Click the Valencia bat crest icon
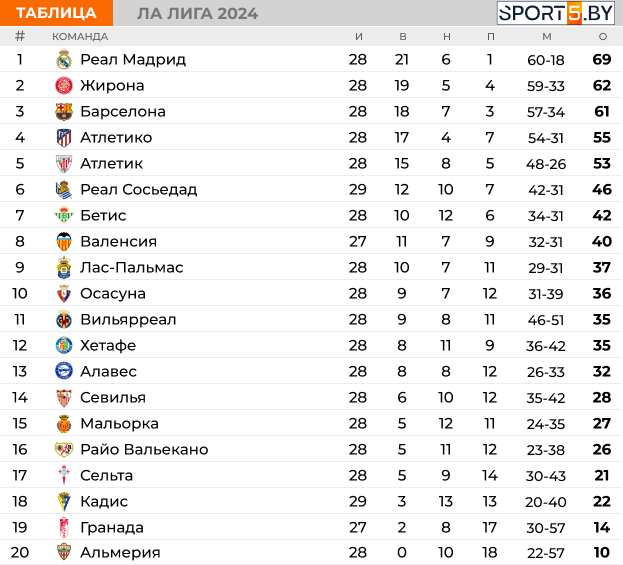This screenshot has height=565, width=623. (64, 242)
